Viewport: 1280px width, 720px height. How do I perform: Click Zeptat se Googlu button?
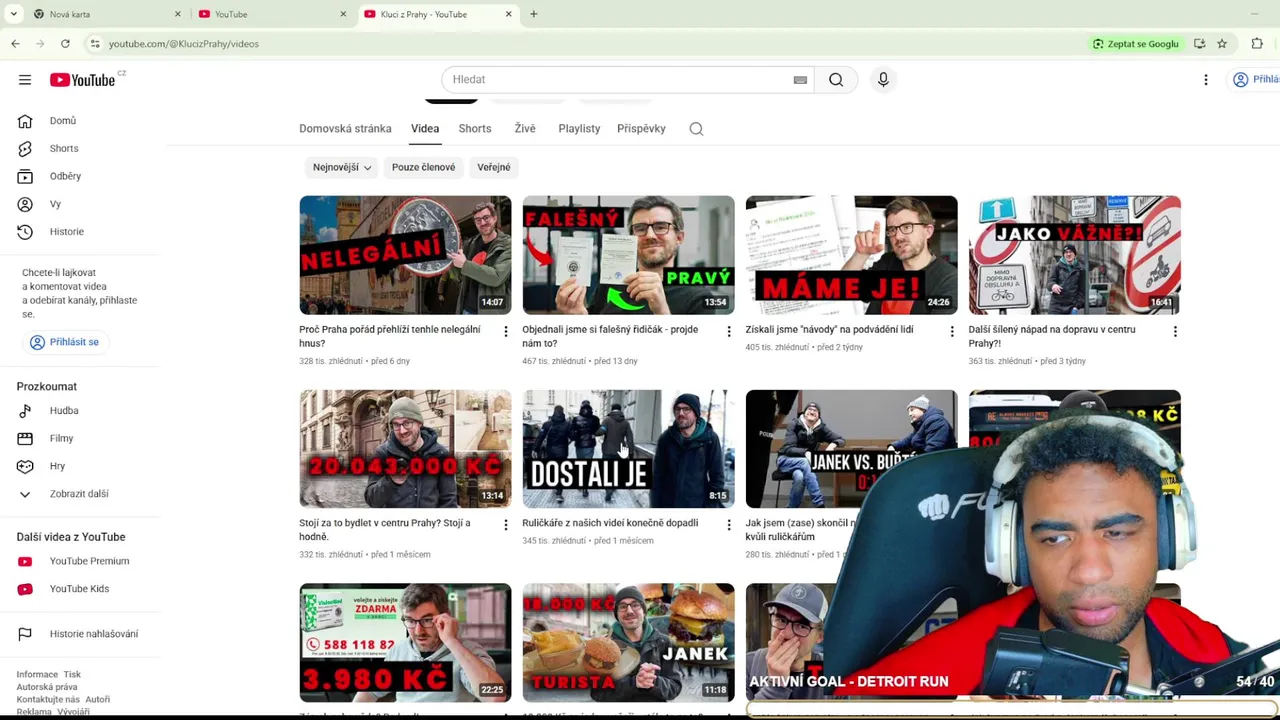tap(1136, 44)
